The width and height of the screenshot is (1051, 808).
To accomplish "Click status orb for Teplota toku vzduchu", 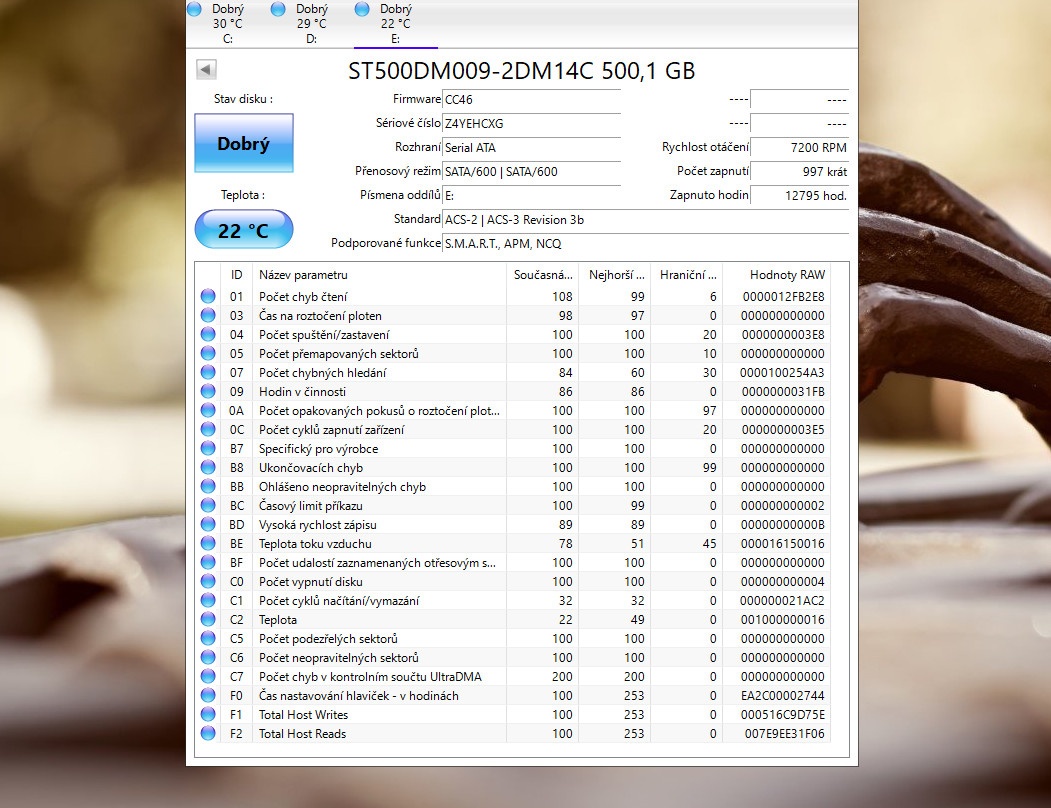I will point(208,543).
